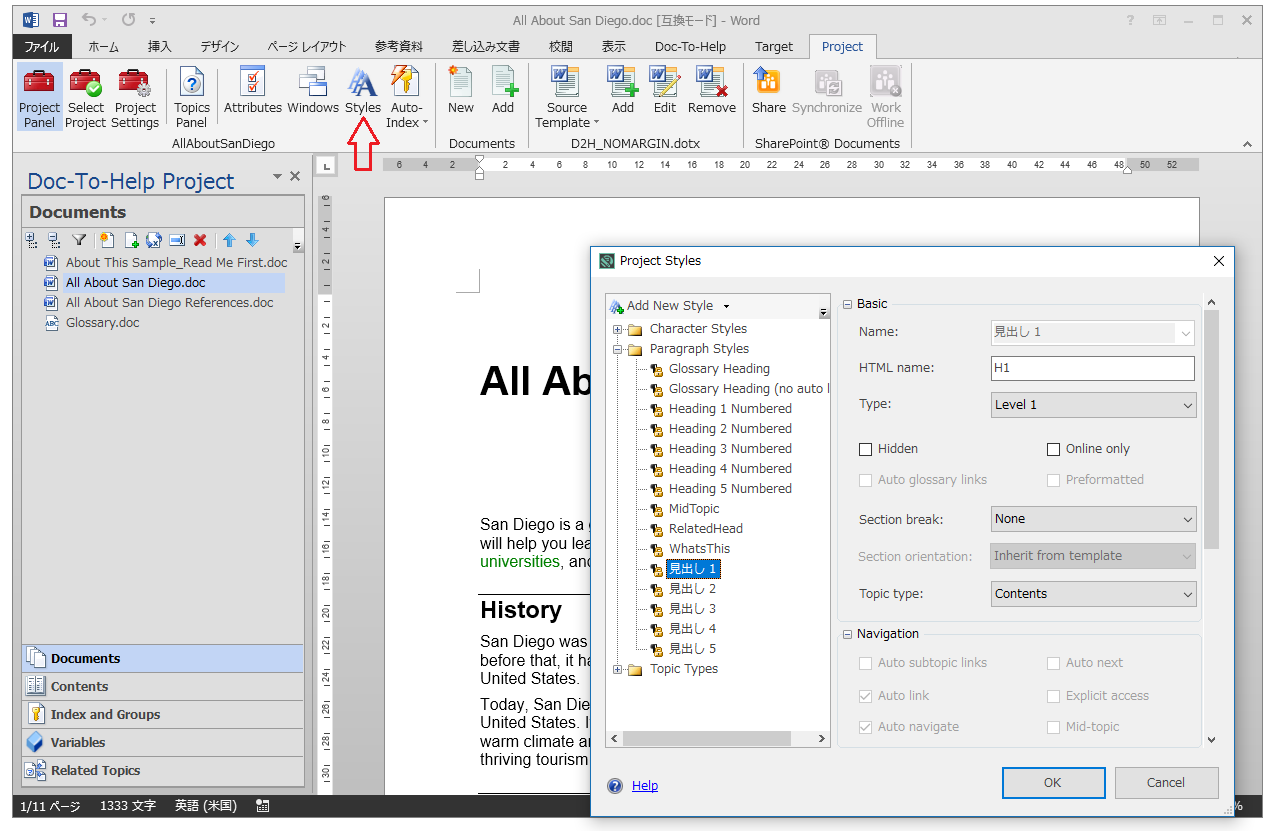Screen dimensions: 1275x831
Task: Click the red X delete icon
Action: coord(200,240)
